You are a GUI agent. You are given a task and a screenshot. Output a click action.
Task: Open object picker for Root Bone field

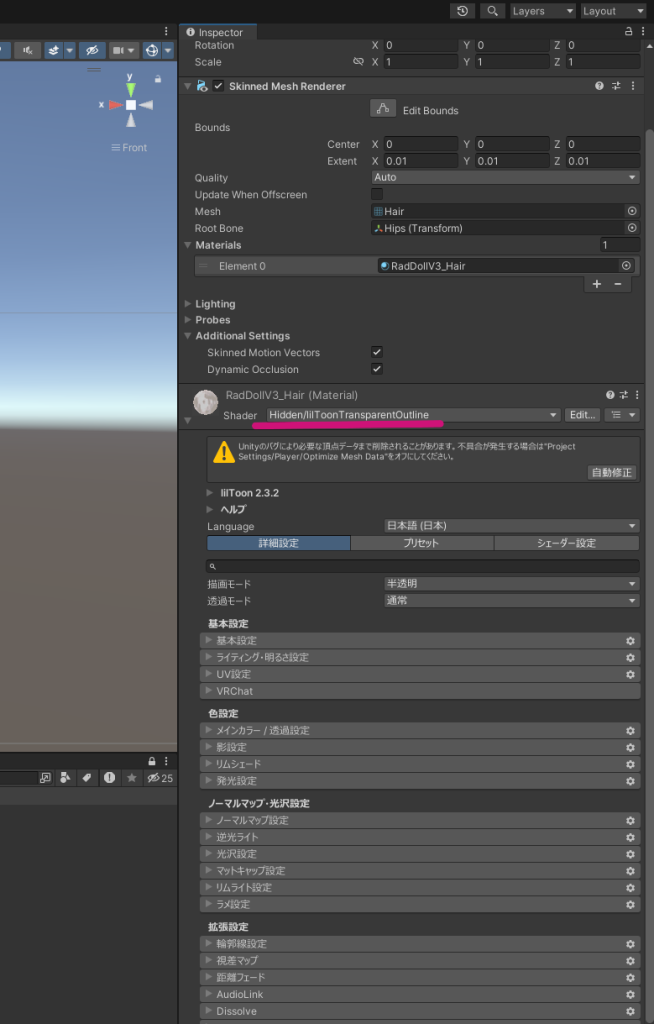(x=631, y=228)
